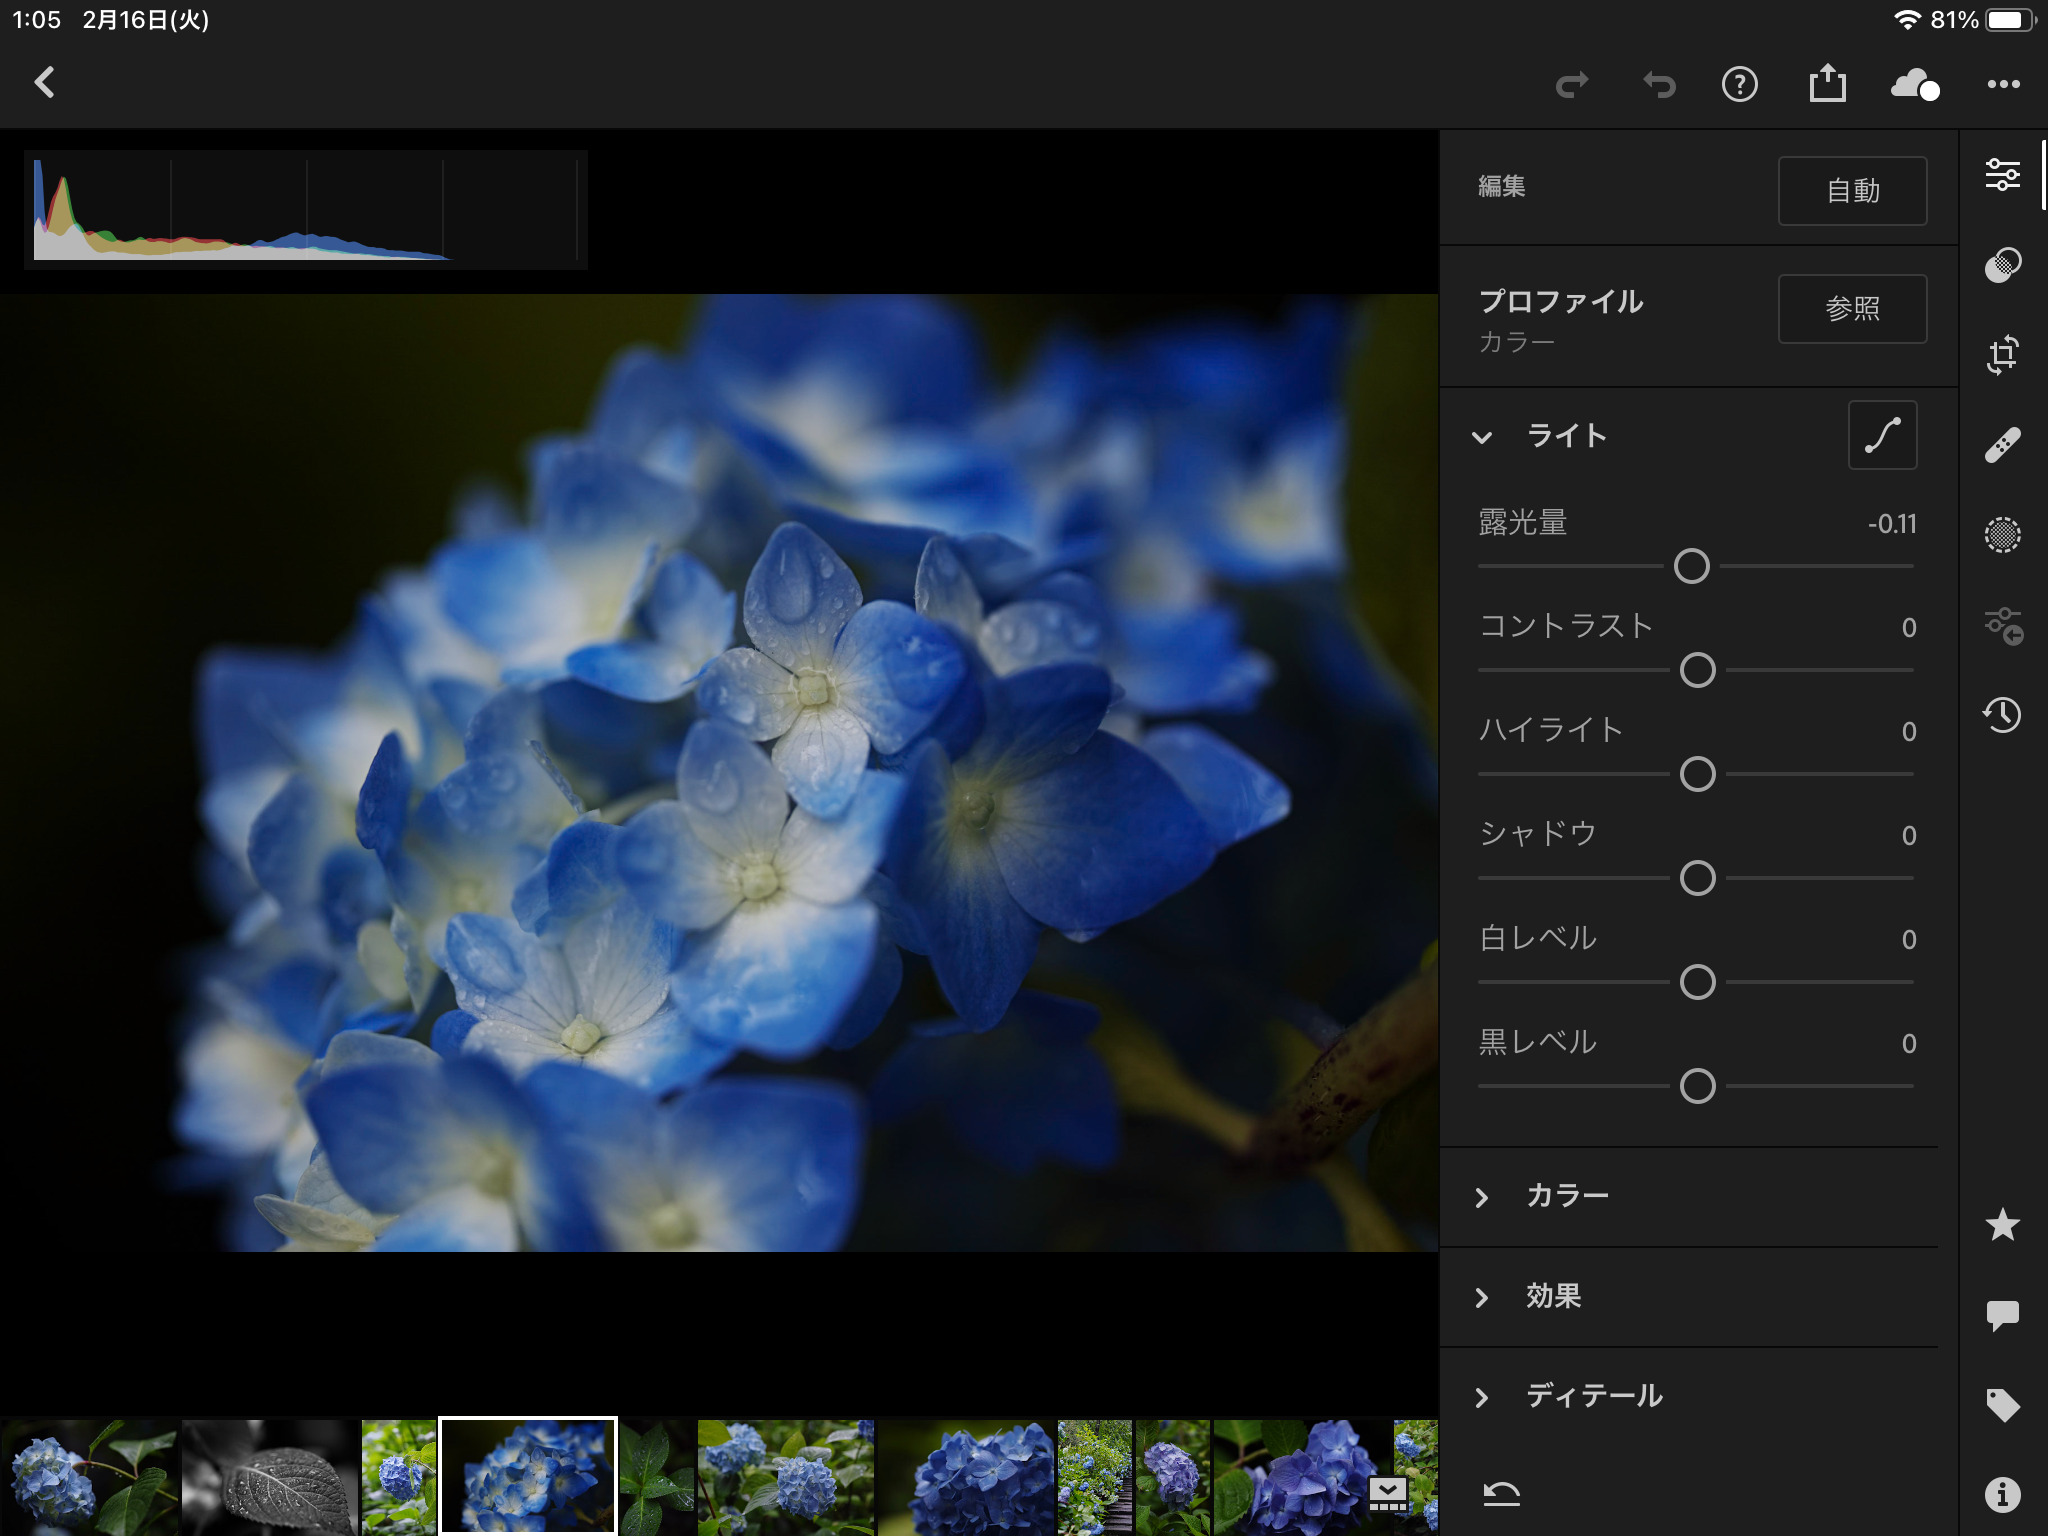Select the healing bandage tool
2048x1536 pixels.
(2003, 445)
